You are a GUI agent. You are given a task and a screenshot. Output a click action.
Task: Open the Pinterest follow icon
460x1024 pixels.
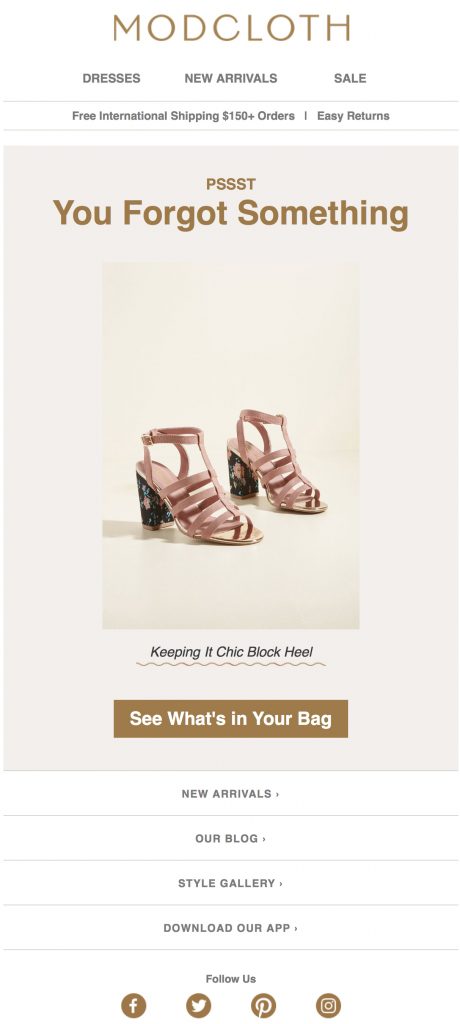click(263, 1005)
